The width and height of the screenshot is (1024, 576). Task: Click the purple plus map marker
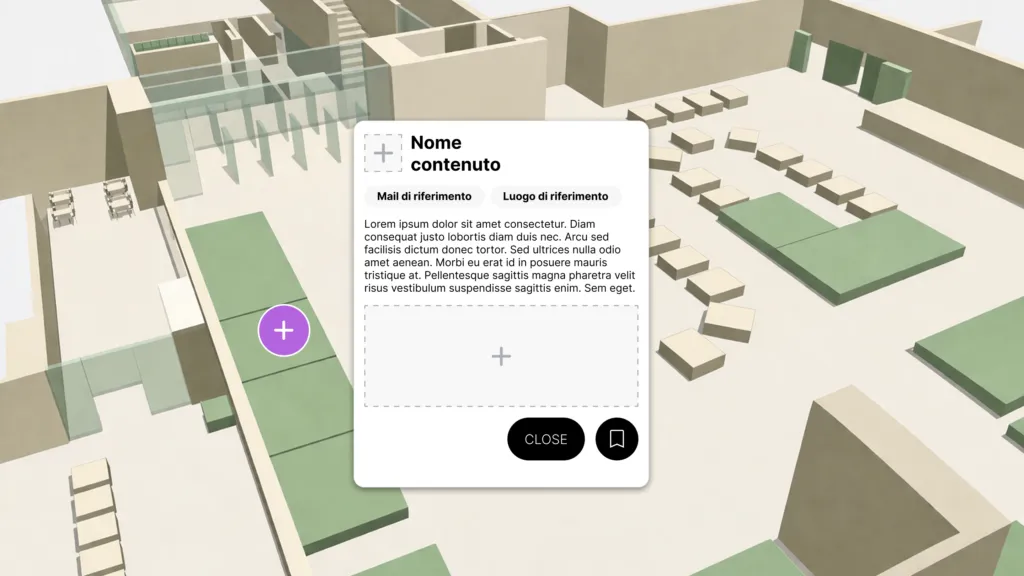(x=284, y=331)
